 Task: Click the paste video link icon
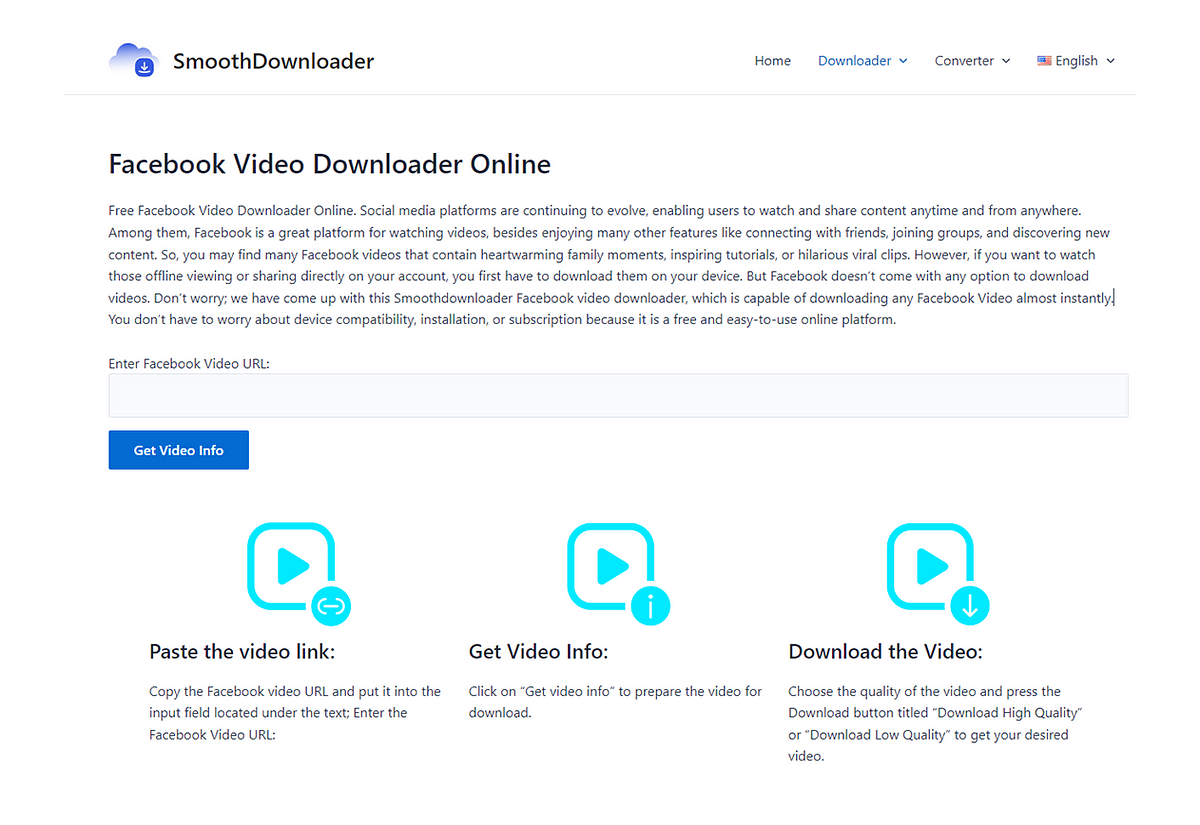coord(298,572)
